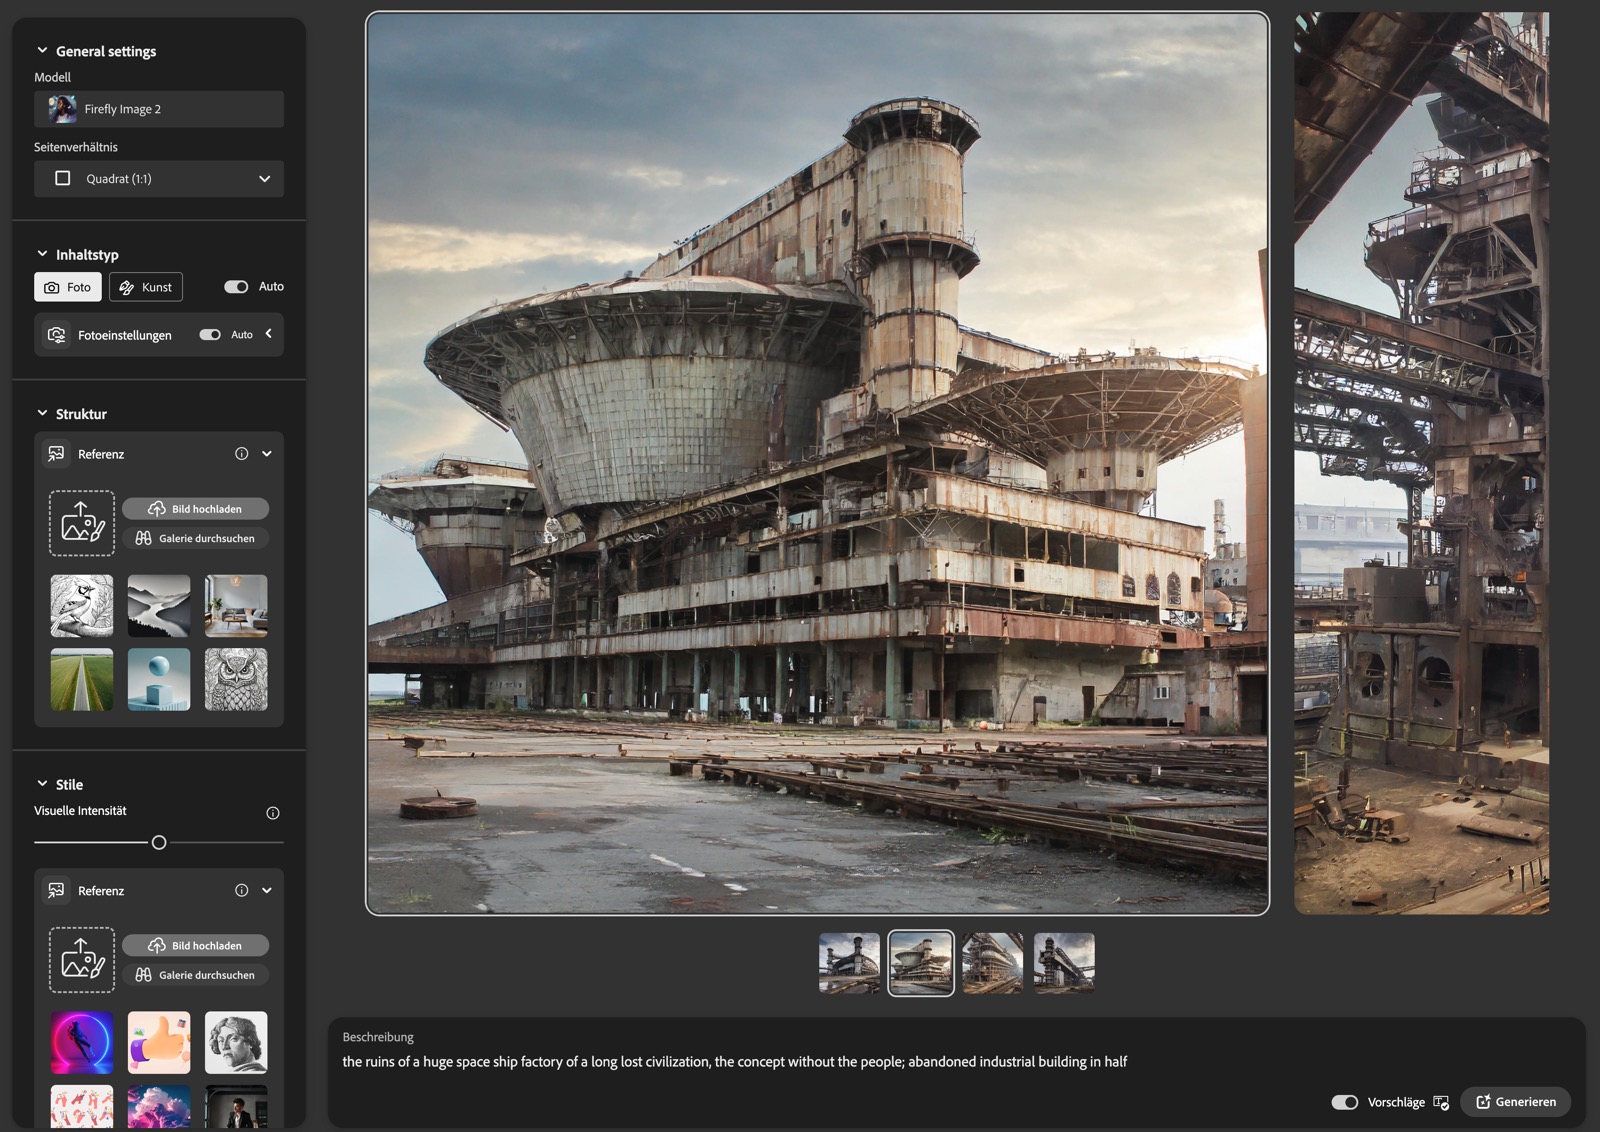
Task: Select the bird sketch structure reference
Action: (x=82, y=606)
